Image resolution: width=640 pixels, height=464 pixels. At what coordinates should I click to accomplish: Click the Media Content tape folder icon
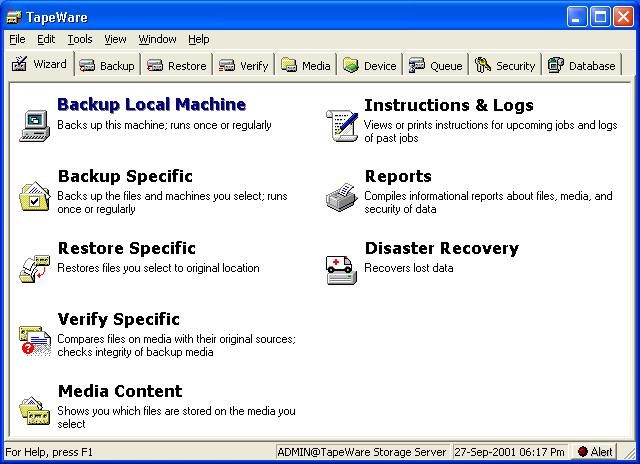(x=35, y=411)
